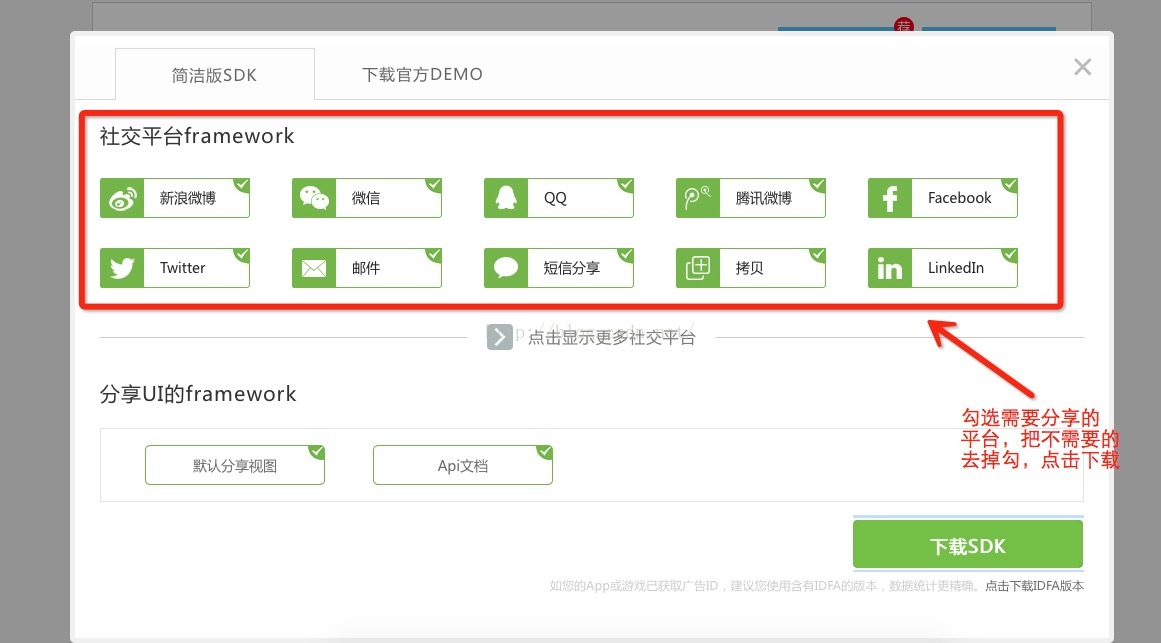Click the Twitter label text

(x=182, y=267)
